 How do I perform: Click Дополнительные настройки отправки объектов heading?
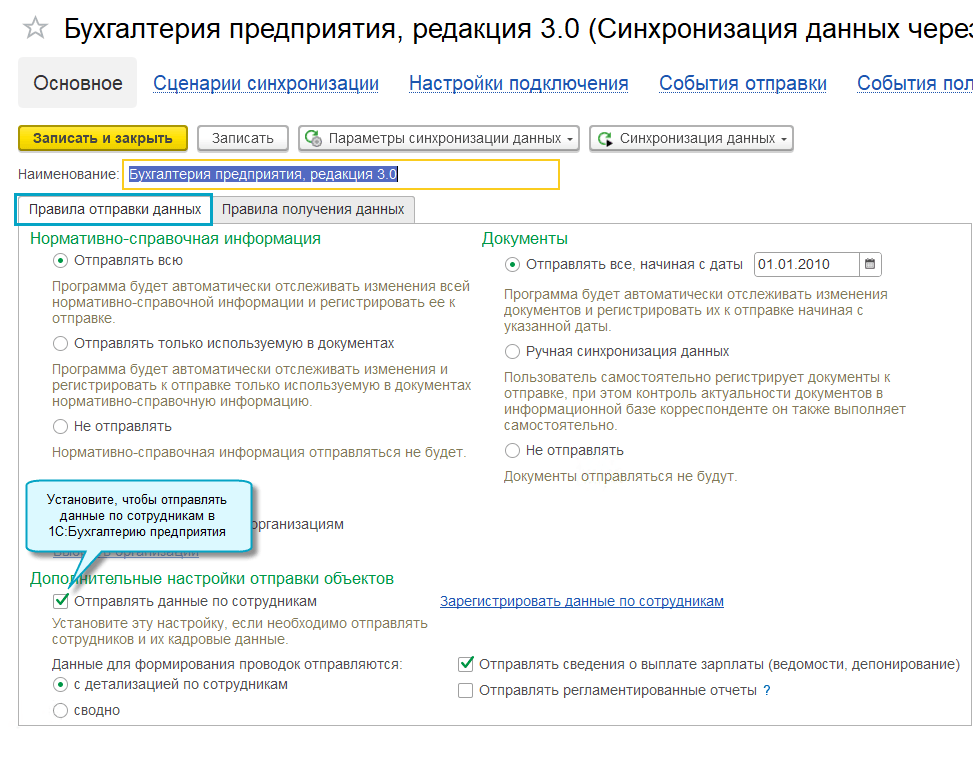coord(212,578)
